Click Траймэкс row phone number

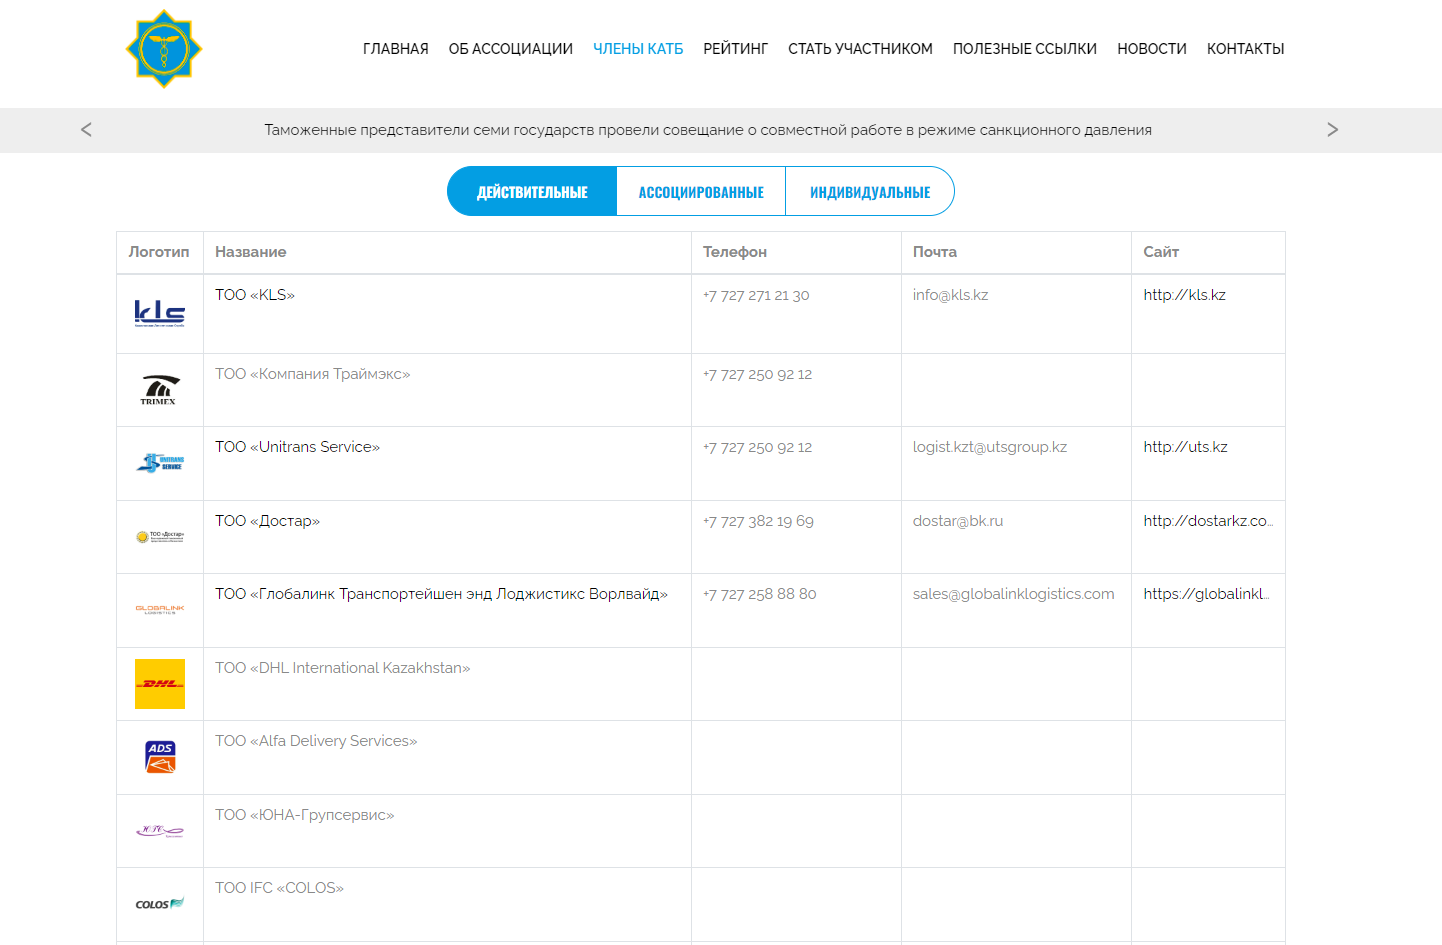click(x=757, y=374)
